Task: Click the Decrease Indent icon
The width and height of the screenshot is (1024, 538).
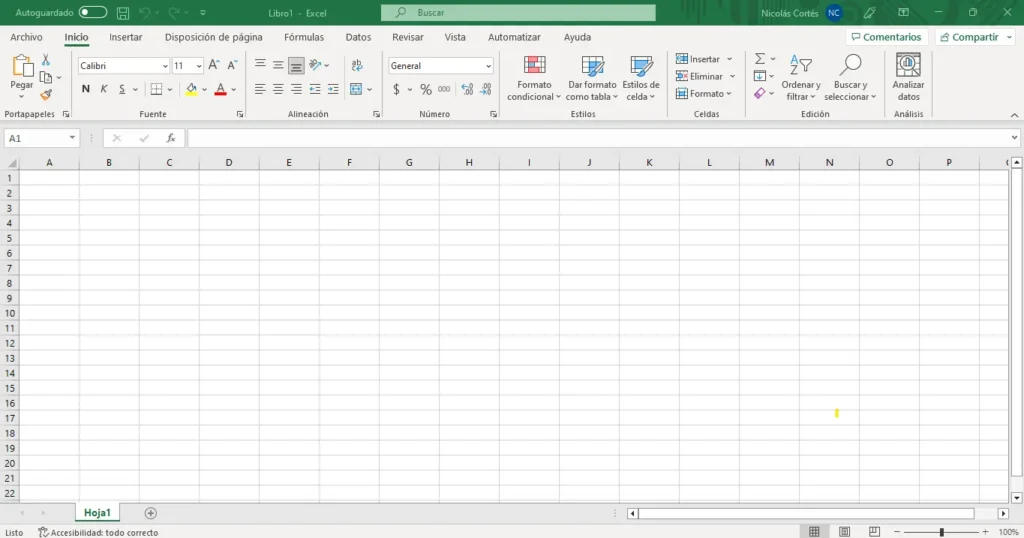Action: point(315,89)
